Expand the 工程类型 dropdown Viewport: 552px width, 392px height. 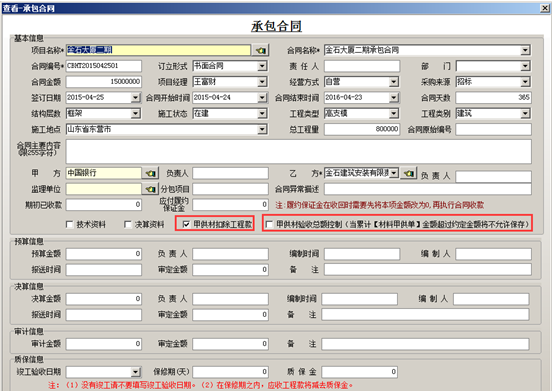[394, 113]
